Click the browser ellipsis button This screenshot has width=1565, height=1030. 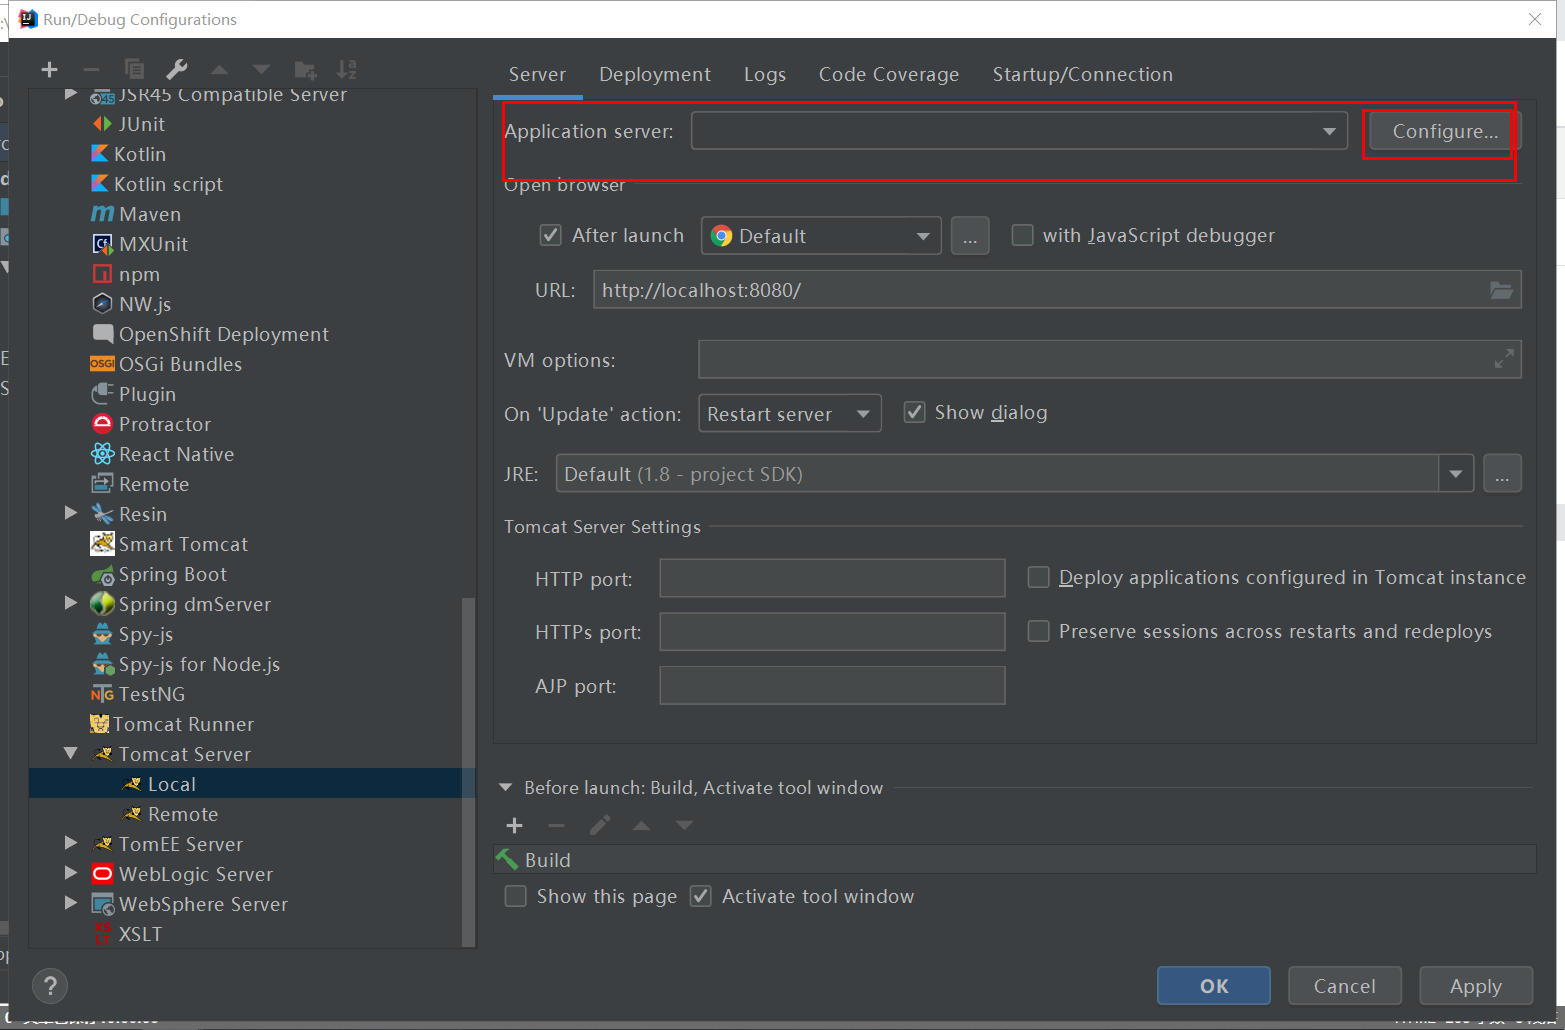970,236
